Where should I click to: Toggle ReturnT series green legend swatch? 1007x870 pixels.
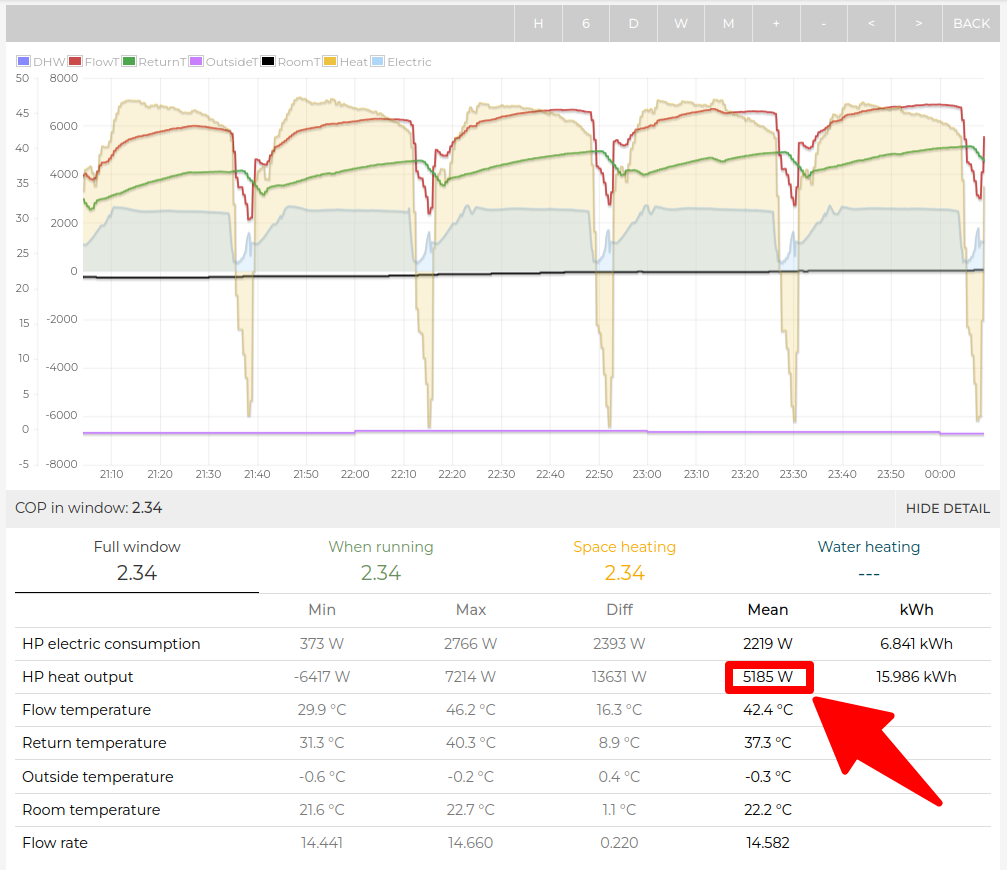point(129,62)
